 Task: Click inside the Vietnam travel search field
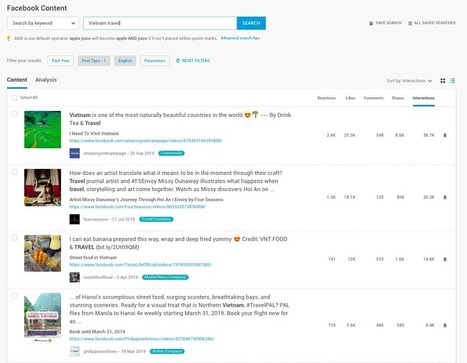(x=160, y=23)
